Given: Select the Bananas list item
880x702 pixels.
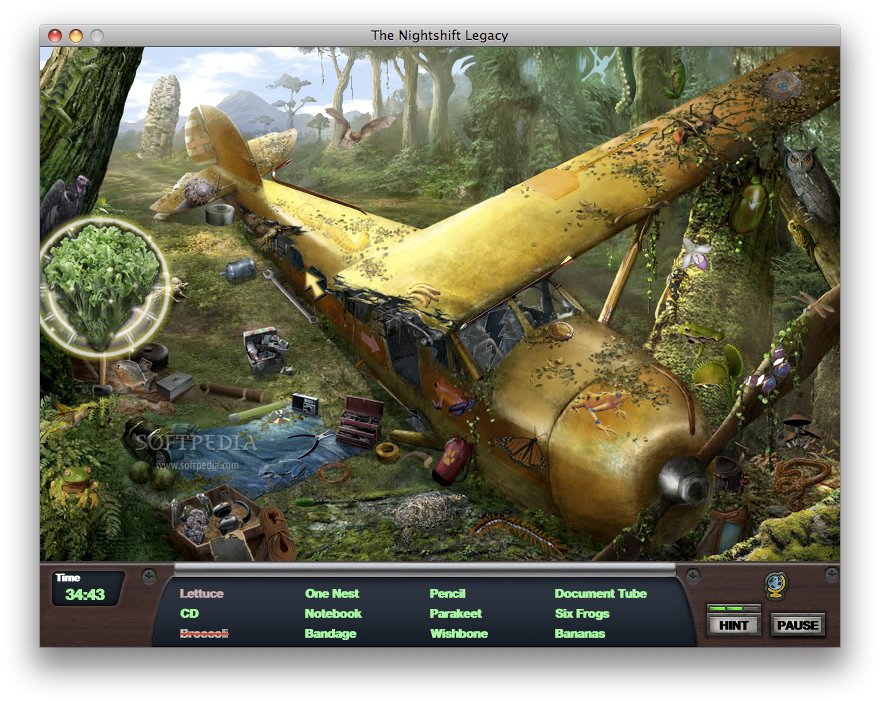Looking at the screenshot, I should [580, 634].
